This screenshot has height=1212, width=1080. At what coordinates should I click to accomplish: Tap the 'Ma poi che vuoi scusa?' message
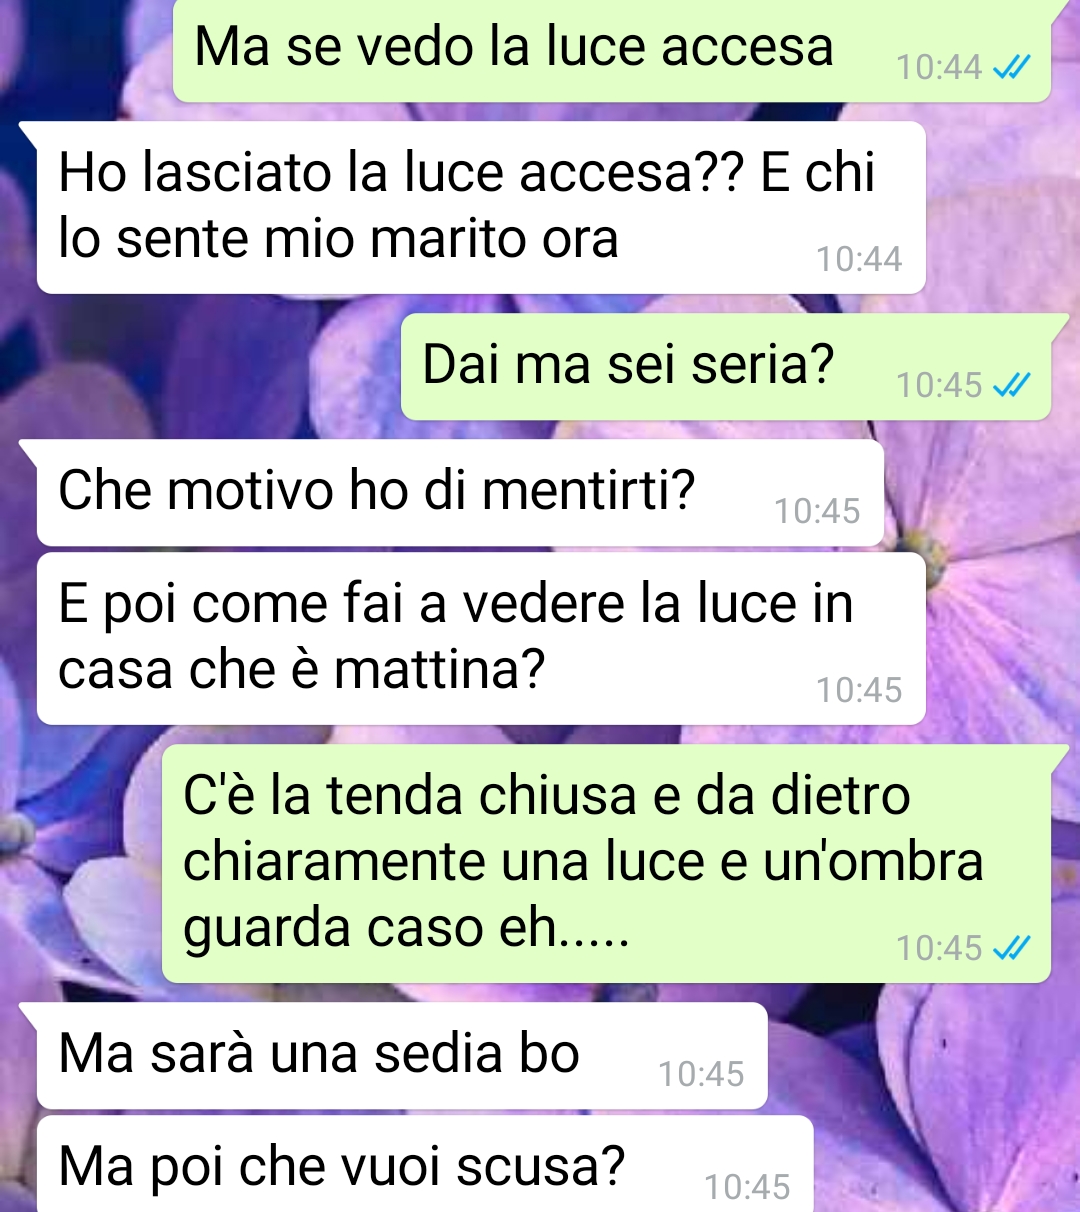coord(425,1165)
